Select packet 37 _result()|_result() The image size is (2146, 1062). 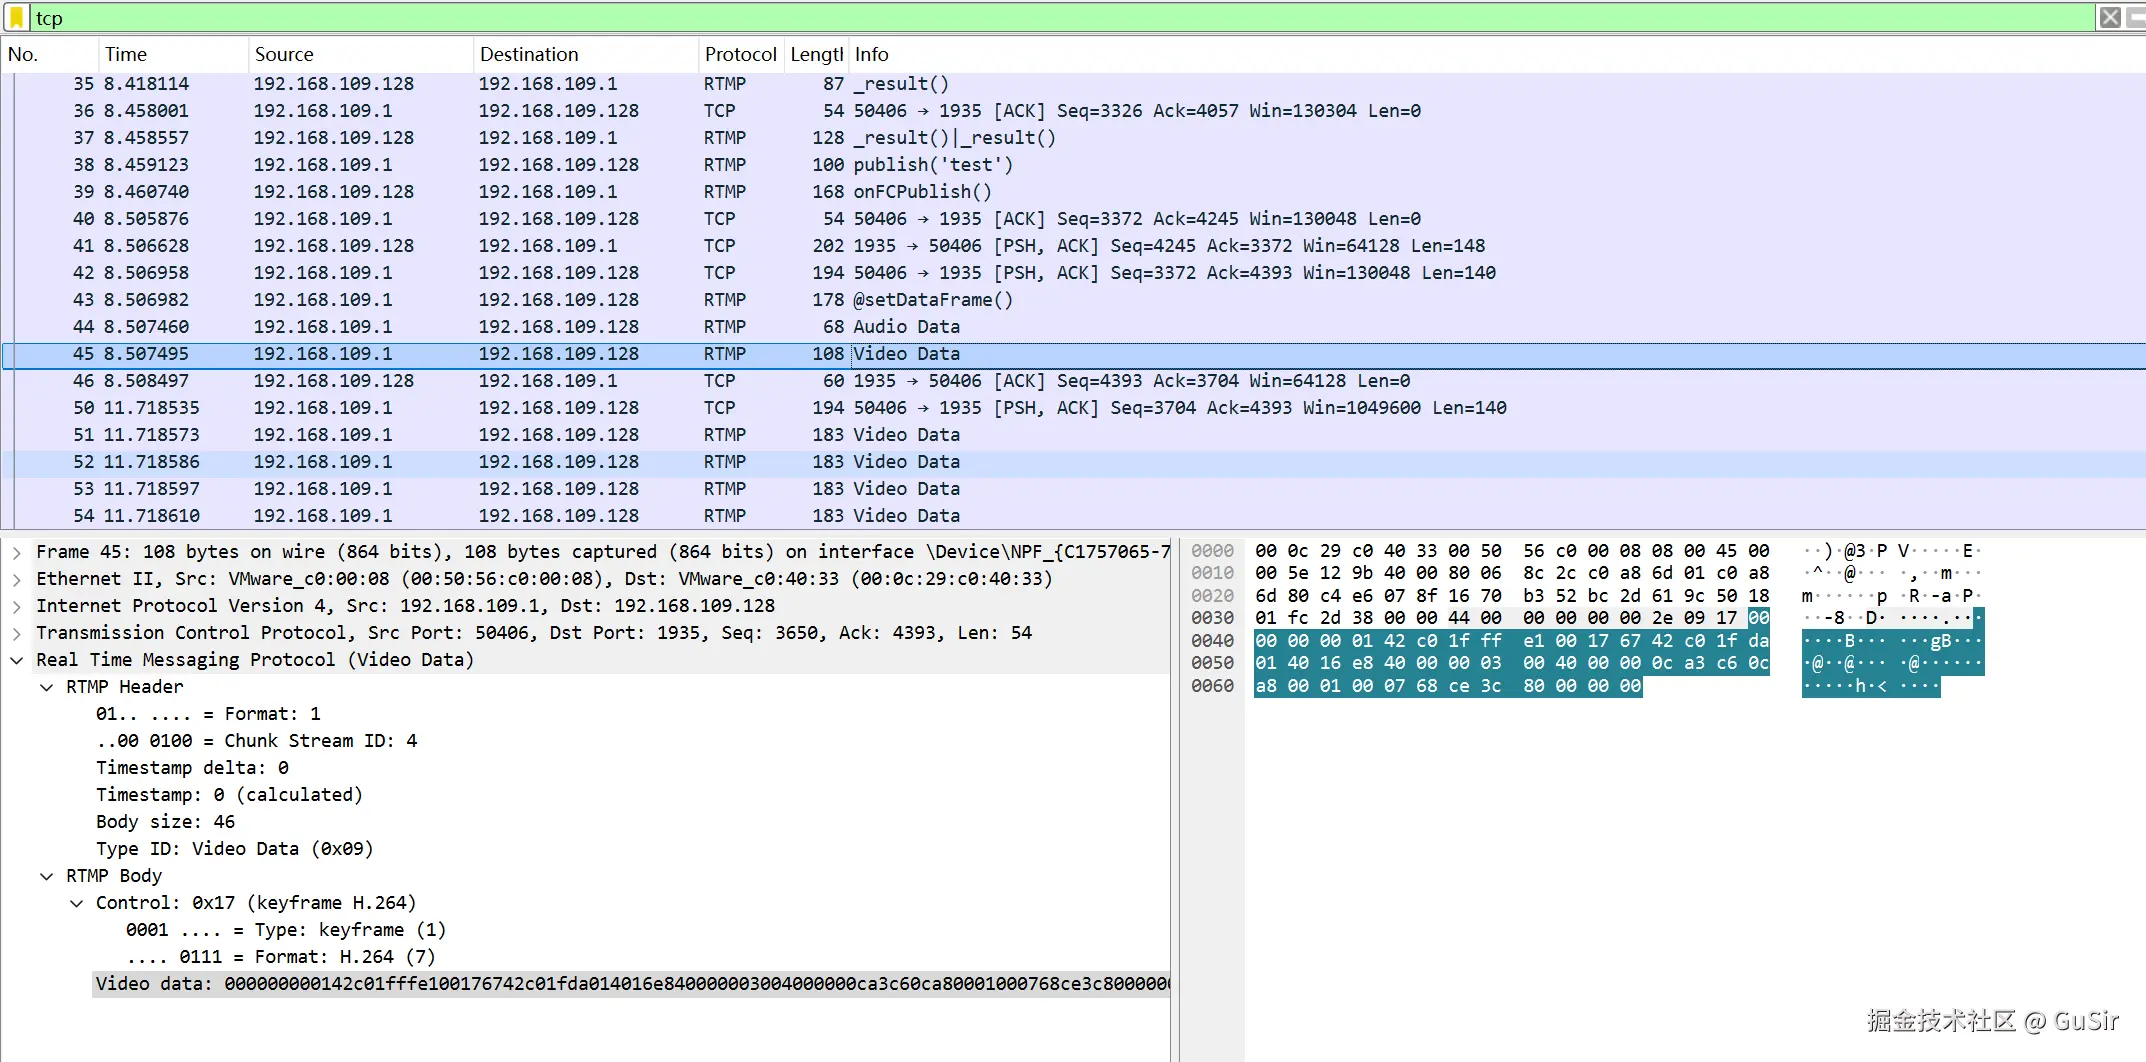point(1073,138)
